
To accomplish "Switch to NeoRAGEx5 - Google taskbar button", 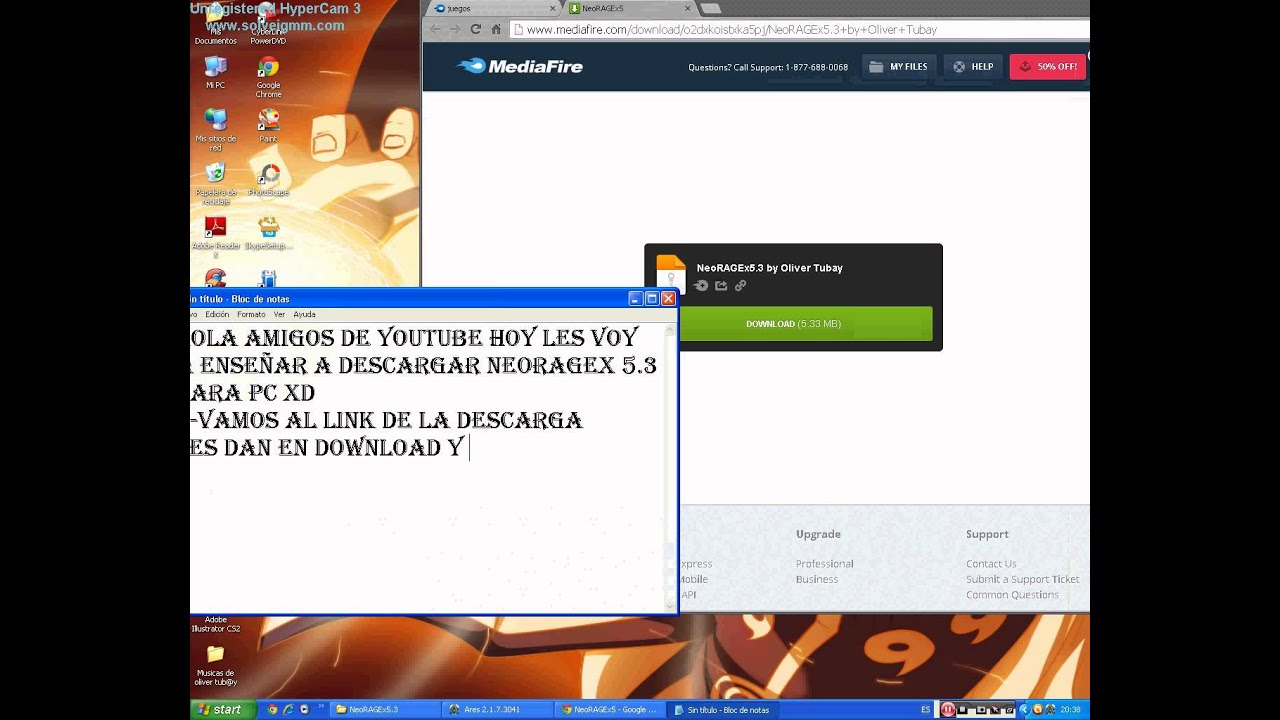I will coord(610,709).
